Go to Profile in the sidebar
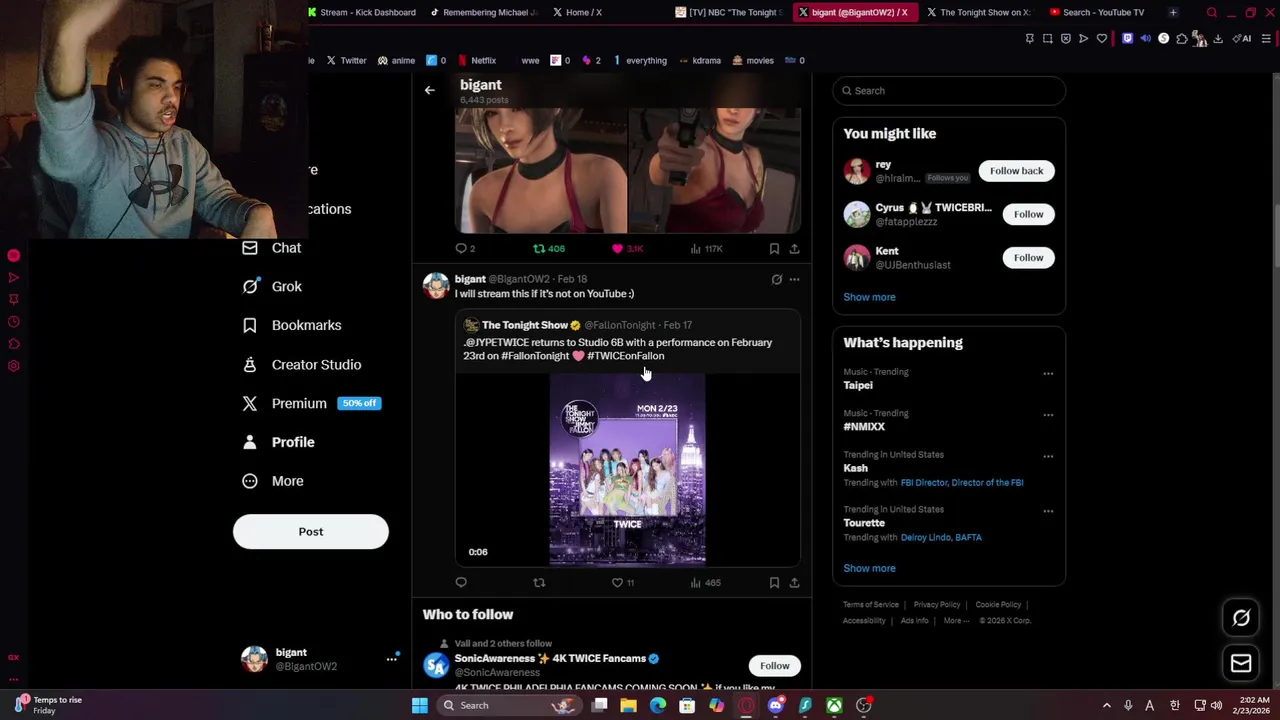The image size is (1280, 720). pos(278,442)
